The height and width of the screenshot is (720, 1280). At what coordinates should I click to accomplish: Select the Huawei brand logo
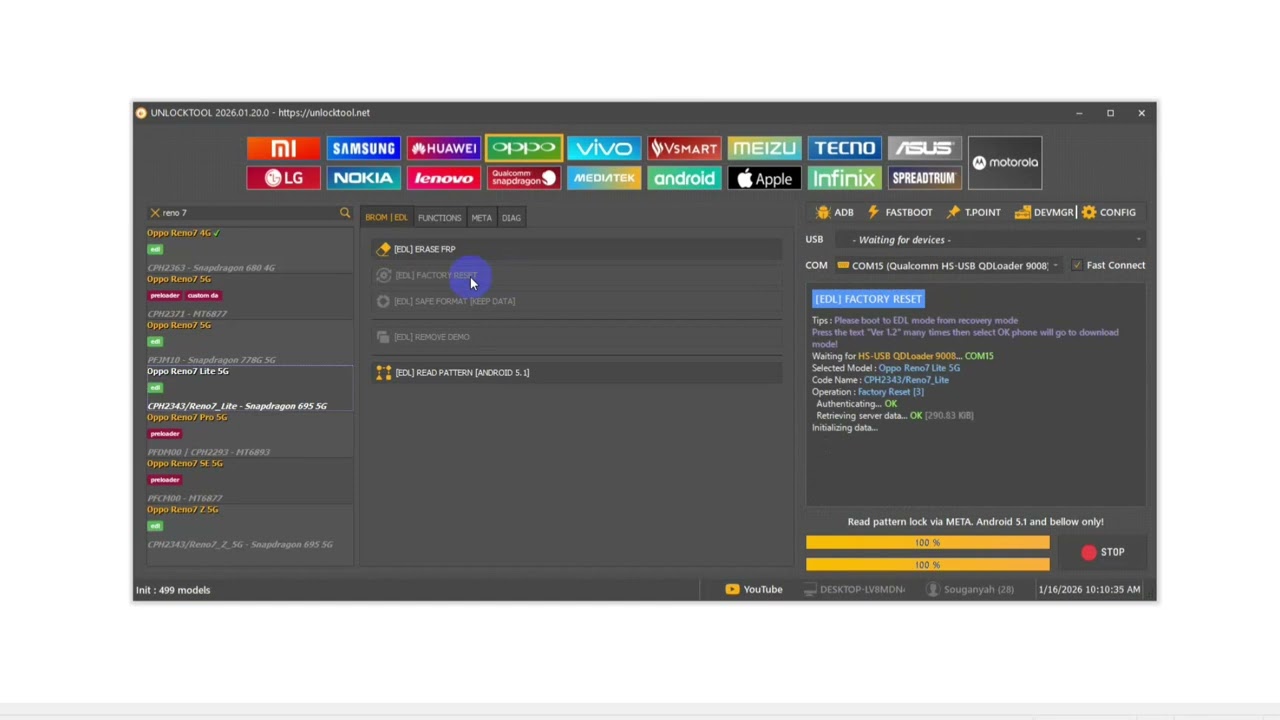click(x=443, y=148)
